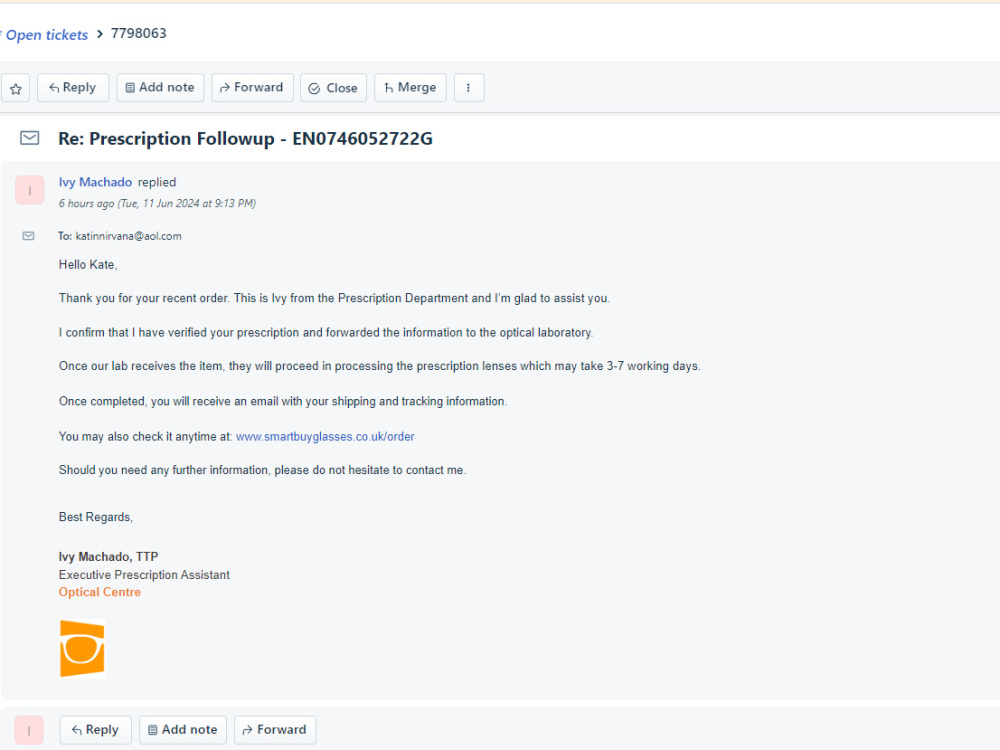
Task: Click the top toolbar Add note button
Action: coord(160,87)
